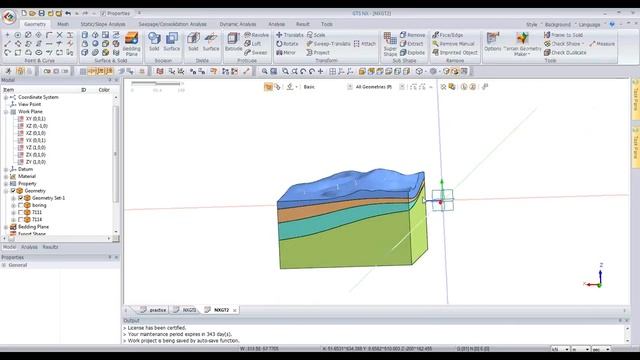Select the Sweep protrude tool
The height and width of the screenshot is (360, 640).
tap(256, 53)
